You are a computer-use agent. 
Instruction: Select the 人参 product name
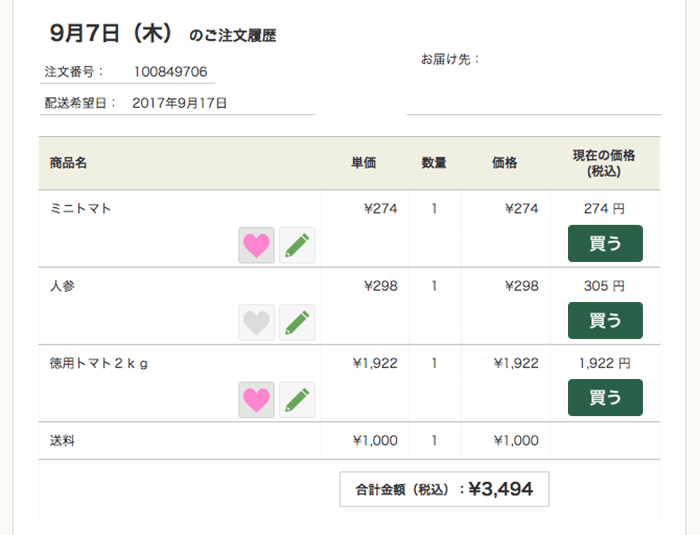[x=62, y=286]
